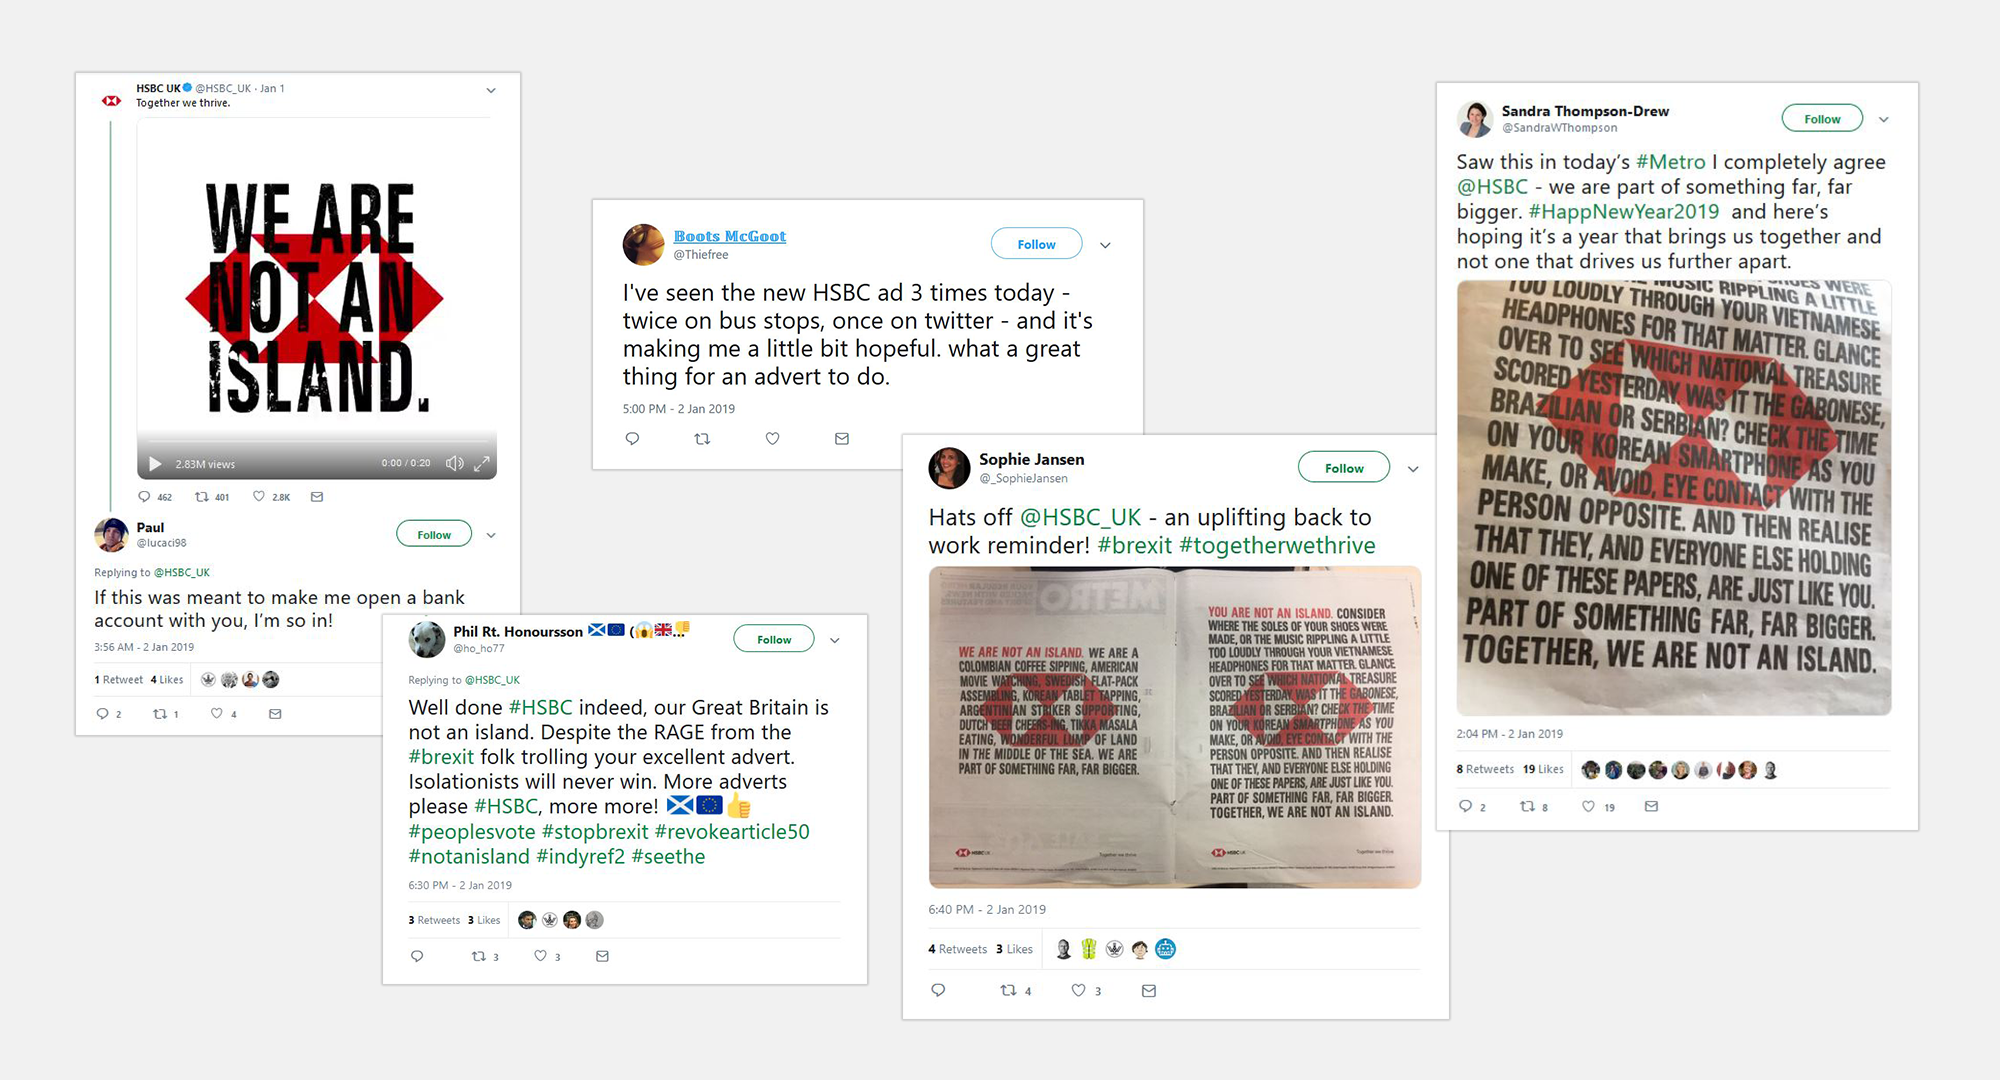
Task: Mute the HSBC video volume icon
Action: 454,463
